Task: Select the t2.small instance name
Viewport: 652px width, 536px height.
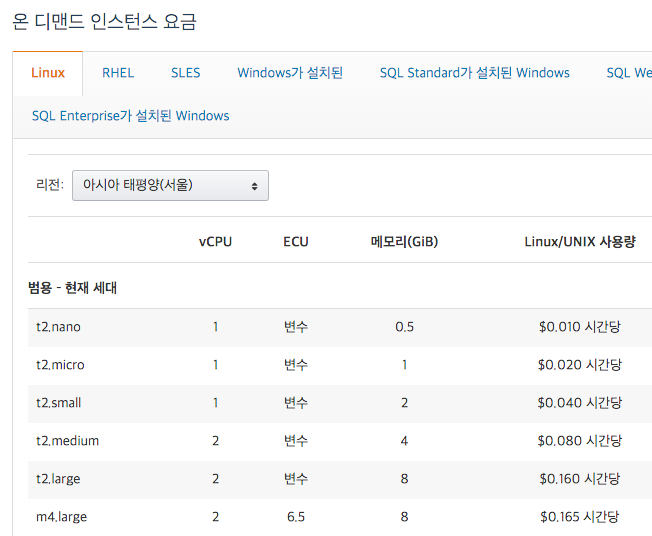Action: click(x=59, y=403)
